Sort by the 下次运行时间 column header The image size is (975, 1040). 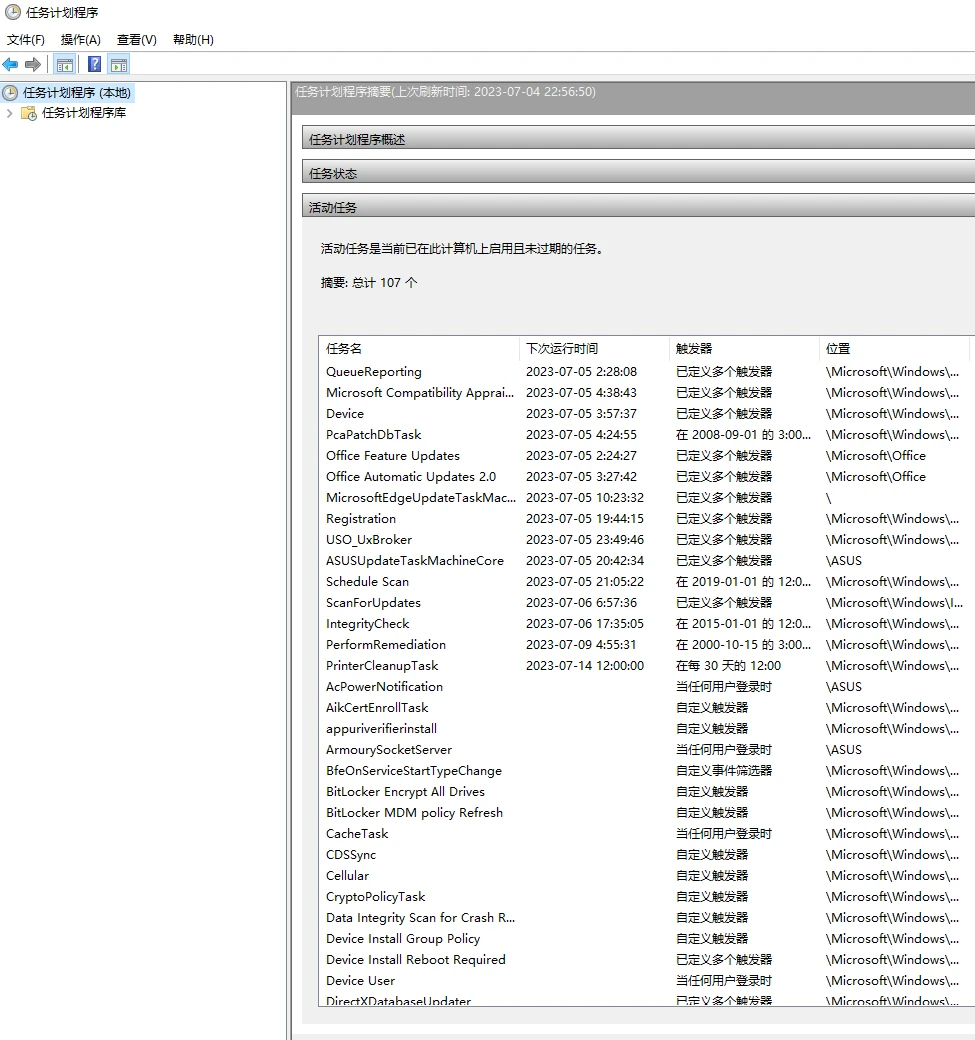594,349
